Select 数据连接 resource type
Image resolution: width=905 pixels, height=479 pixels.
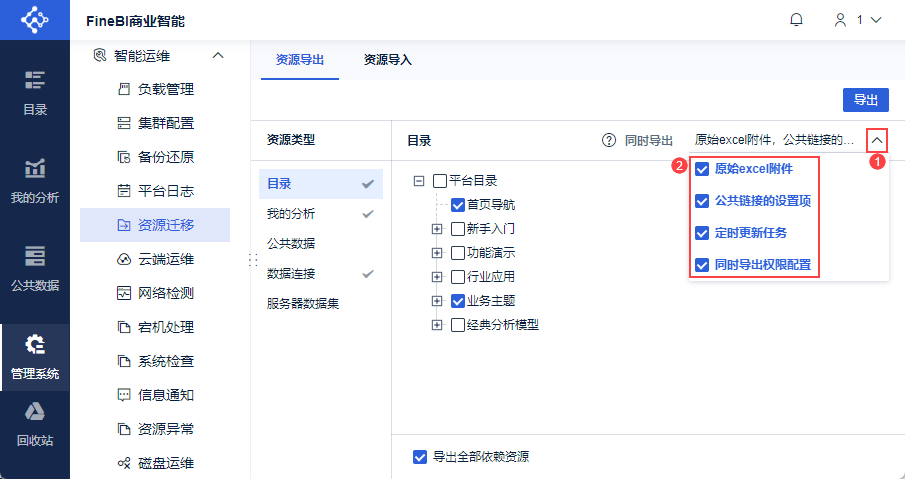click(290, 273)
